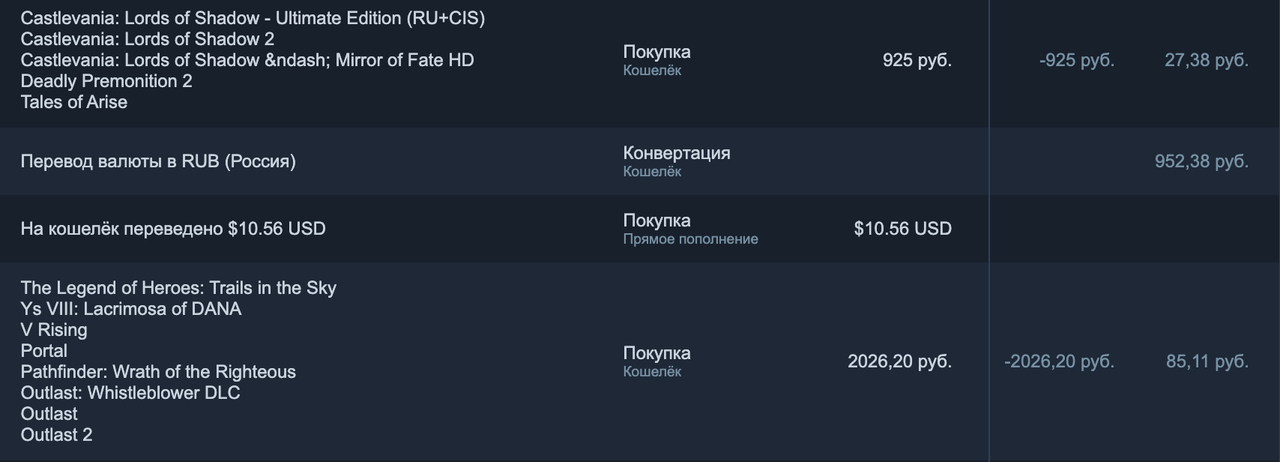Click Castlevania: Lords of Shadow 2 title
This screenshot has width=1280, height=462.
click(x=147, y=39)
